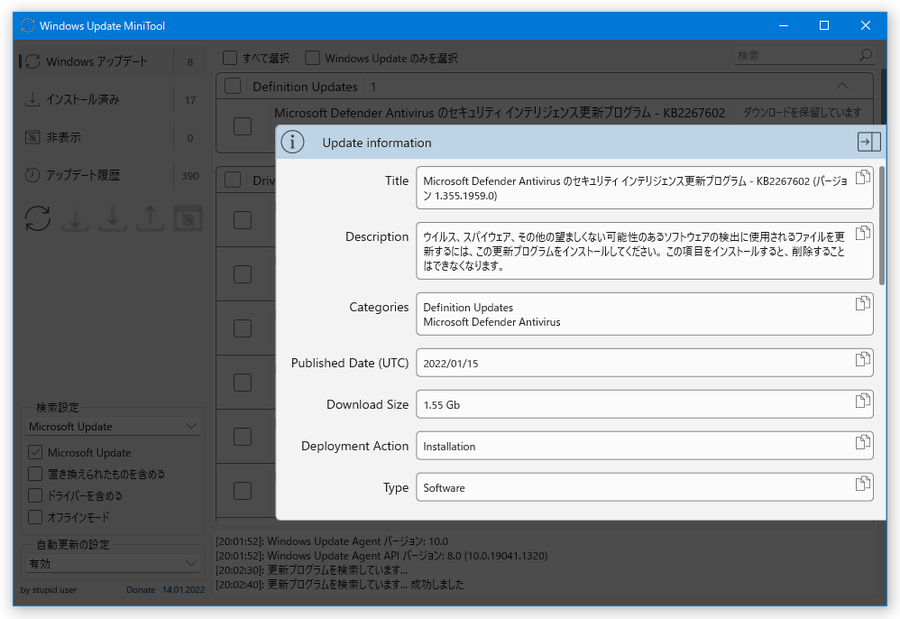Click the download-only arrow icon in toolbar
The width and height of the screenshot is (900, 619).
coord(75,218)
